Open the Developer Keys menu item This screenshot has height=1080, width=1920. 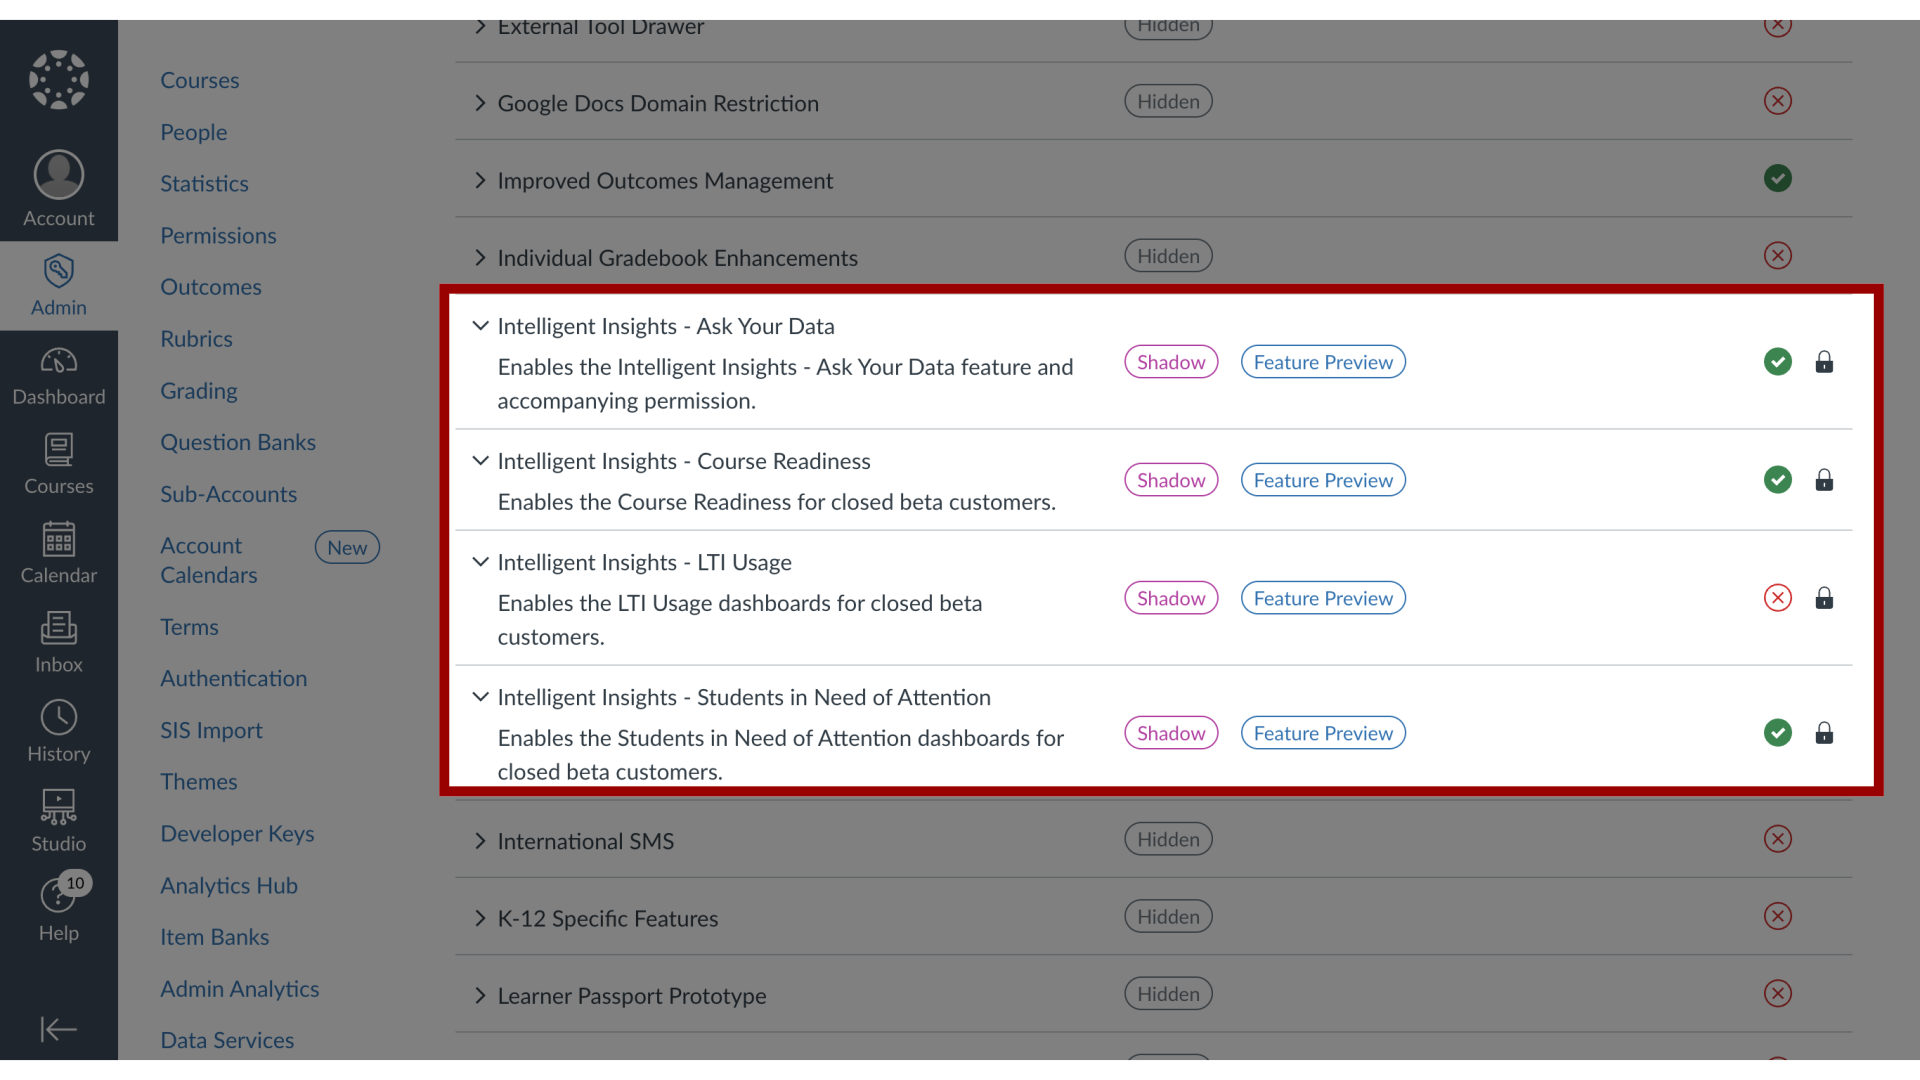pyautogui.click(x=237, y=833)
